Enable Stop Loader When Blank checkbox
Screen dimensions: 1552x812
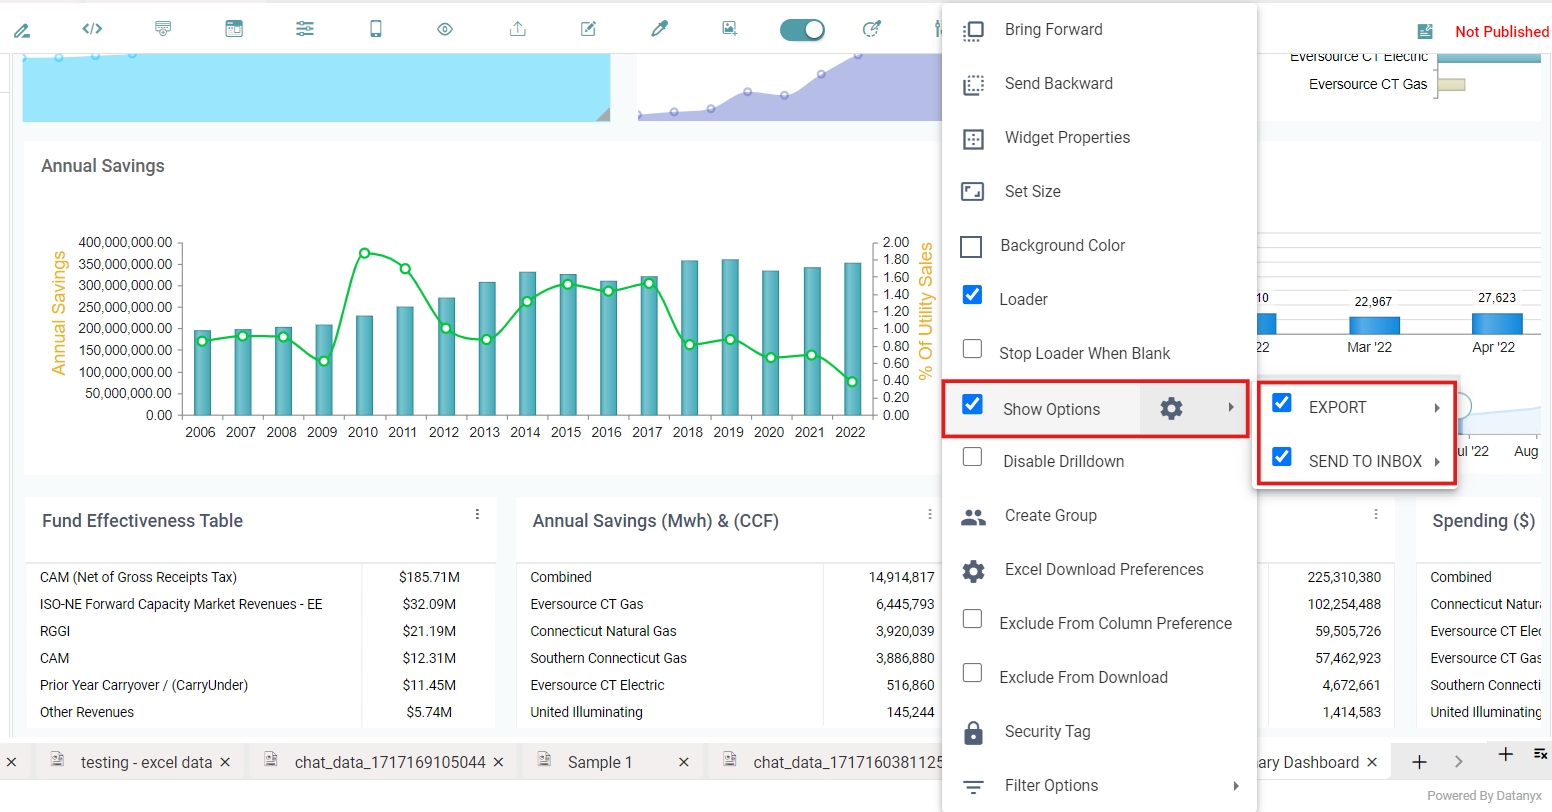[x=972, y=349]
